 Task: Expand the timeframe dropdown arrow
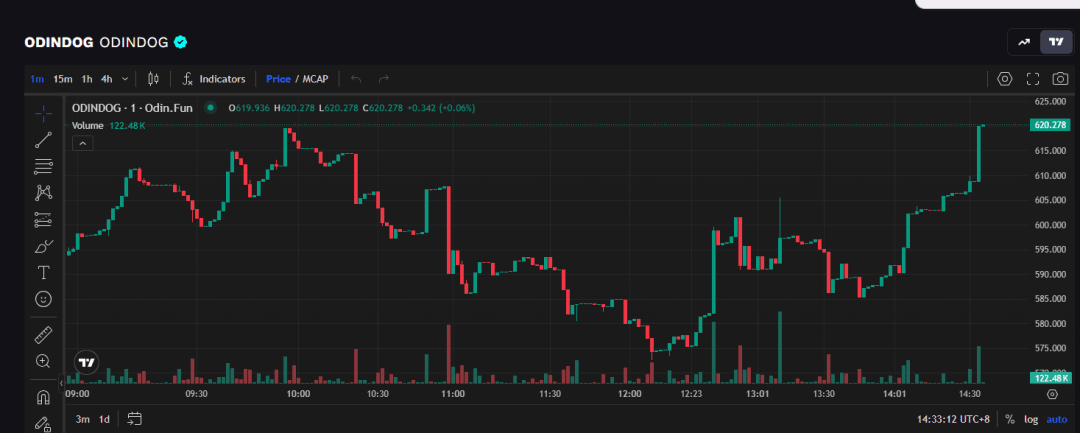(125, 79)
